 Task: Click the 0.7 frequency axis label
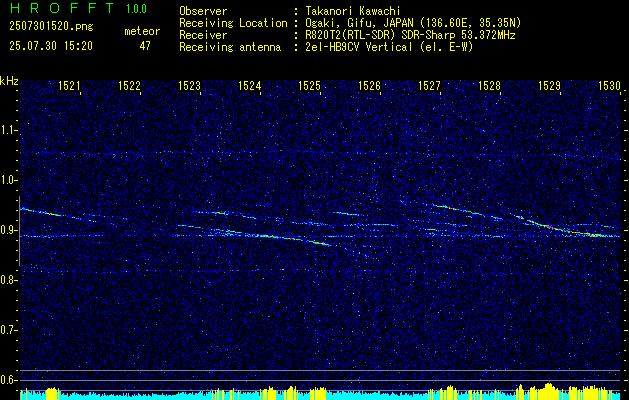coord(9,330)
